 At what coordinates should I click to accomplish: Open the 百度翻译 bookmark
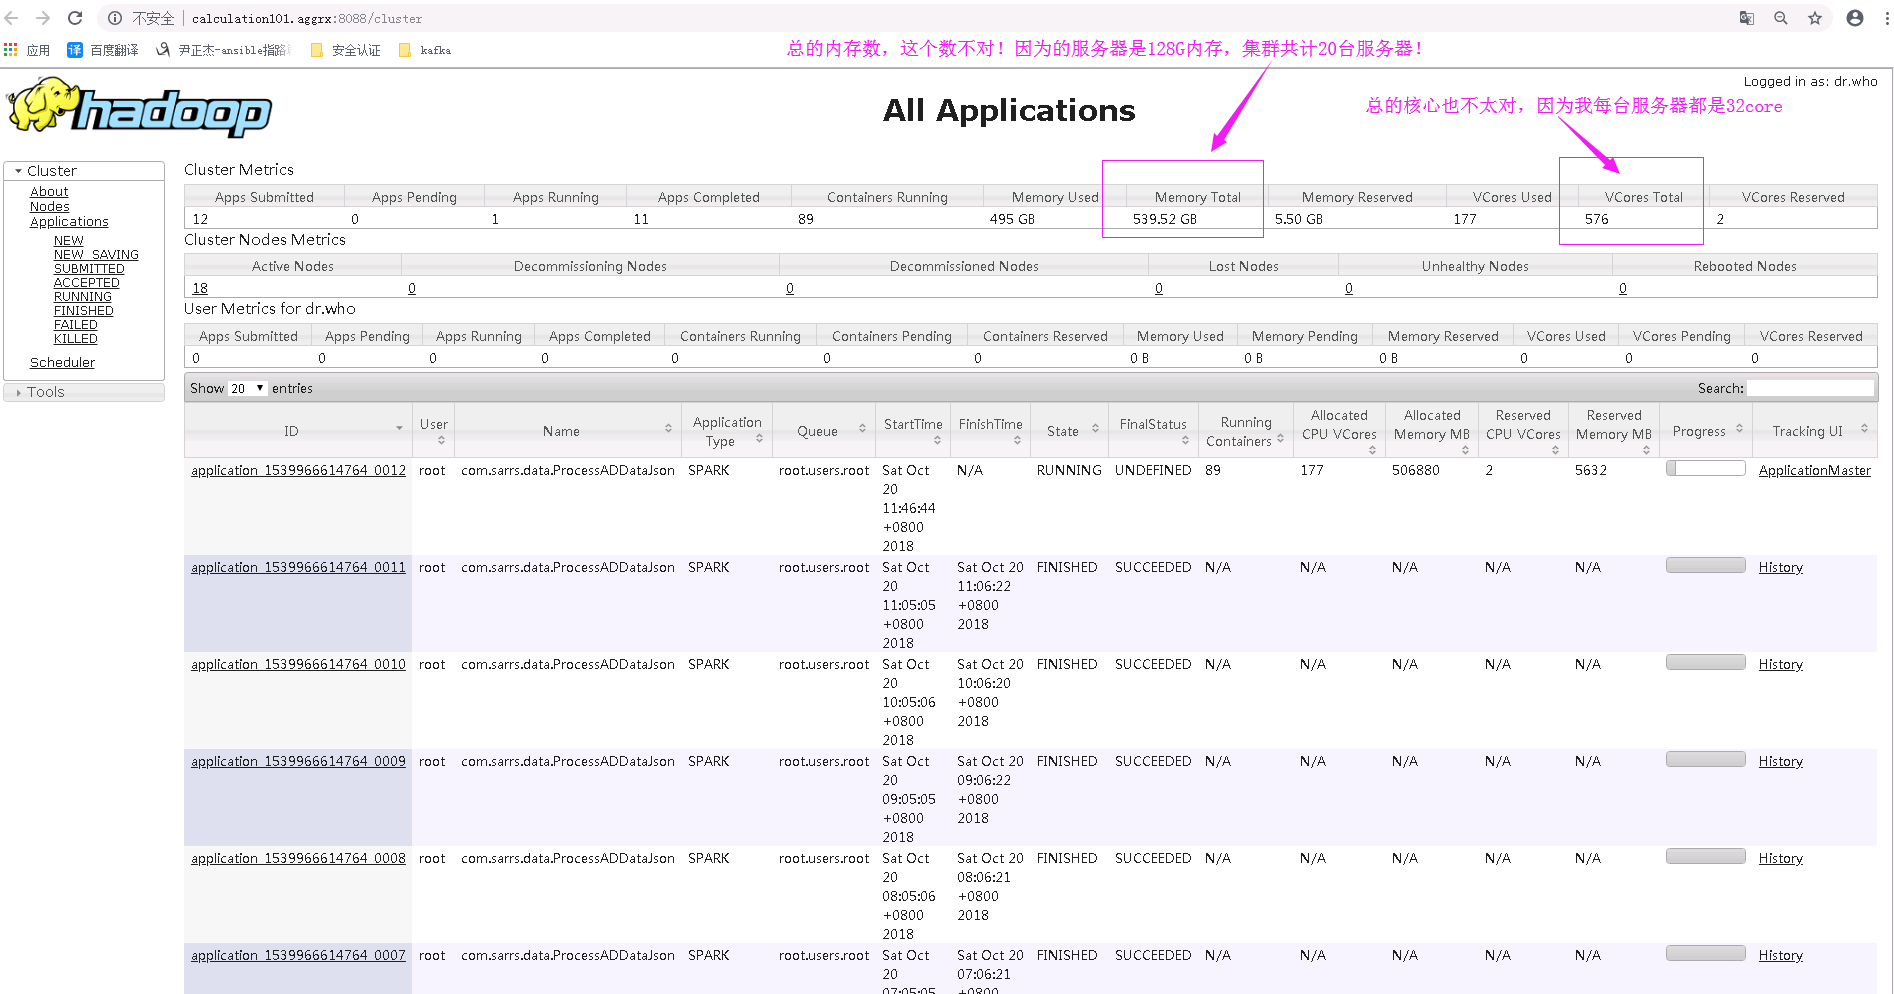tap(103, 50)
